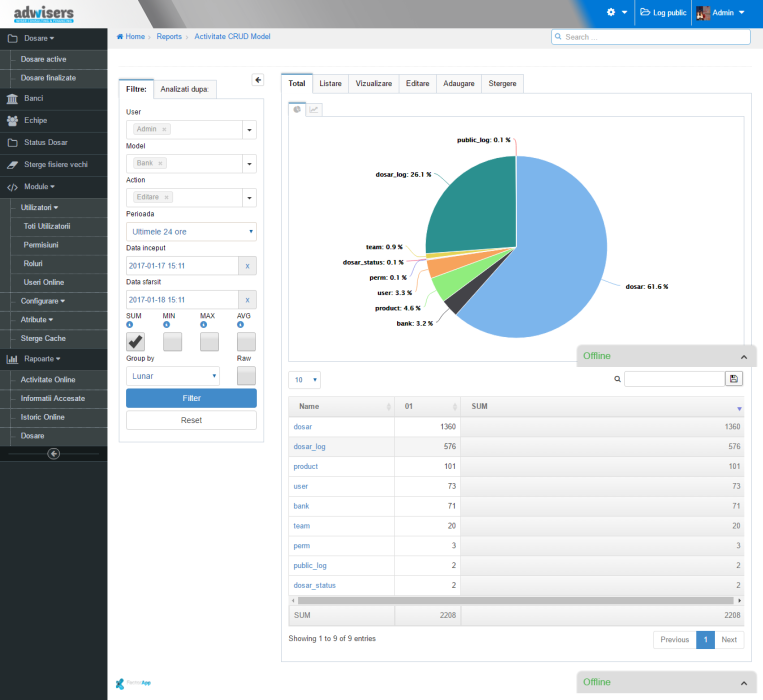The width and height of the screenshot is (763, 700).
Task: Remove the Editare tag from the Action filter
Action: pyautogui.click(x=166, y=197)
